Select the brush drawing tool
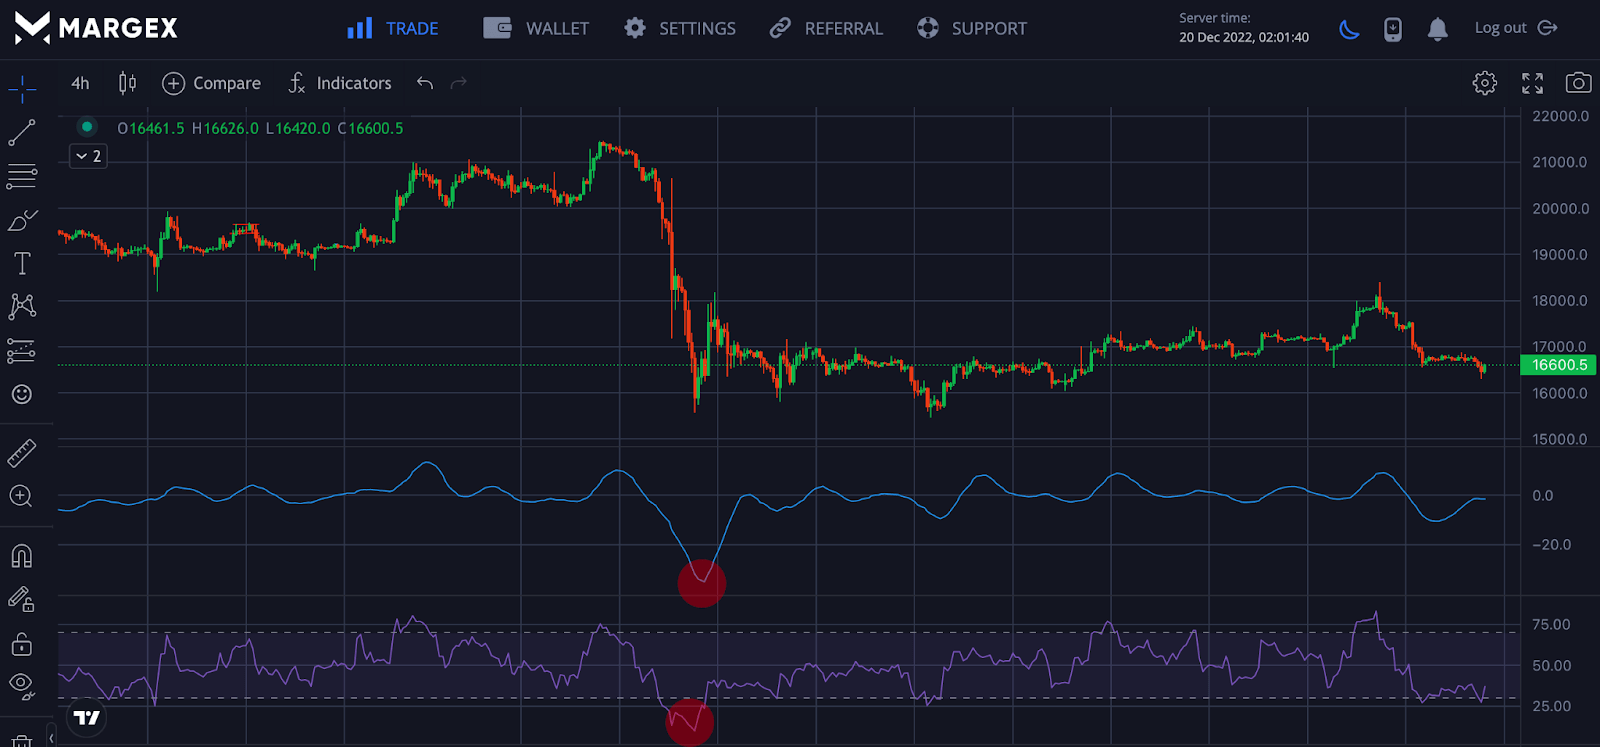The width and height of the screenshot is (1600, 747). [x=22, y=220]
